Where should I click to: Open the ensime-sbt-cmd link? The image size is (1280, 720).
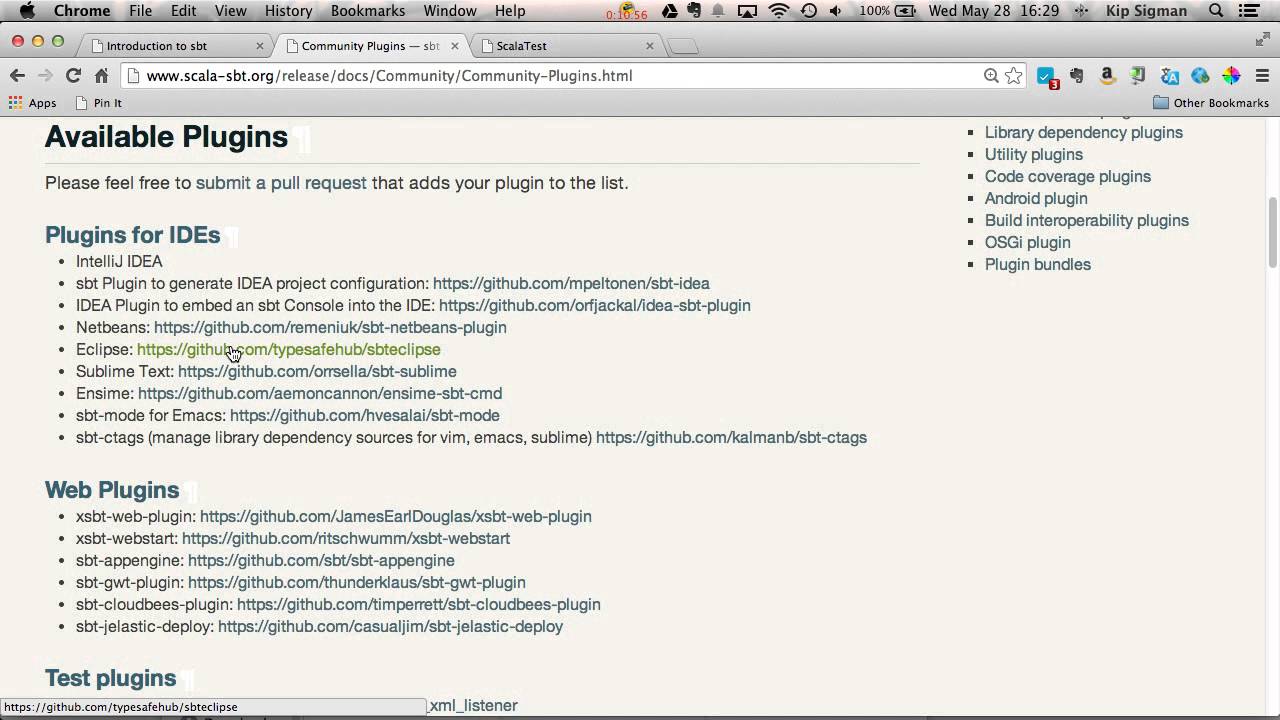click(320, 394)
